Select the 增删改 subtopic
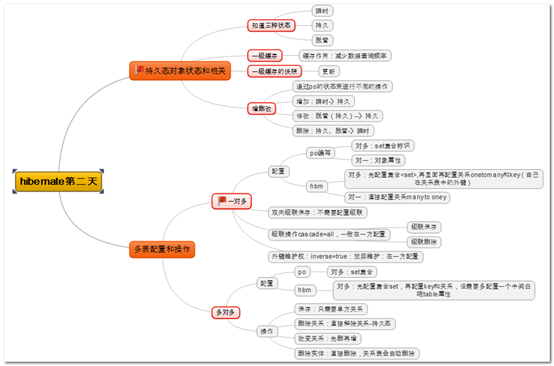The height and width of the screenshot is (366, 554). pos(261,108)
